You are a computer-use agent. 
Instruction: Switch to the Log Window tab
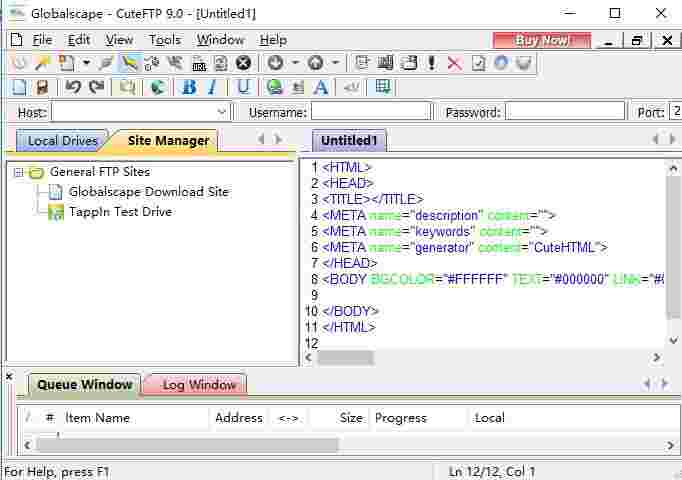[x=199, y=385]
